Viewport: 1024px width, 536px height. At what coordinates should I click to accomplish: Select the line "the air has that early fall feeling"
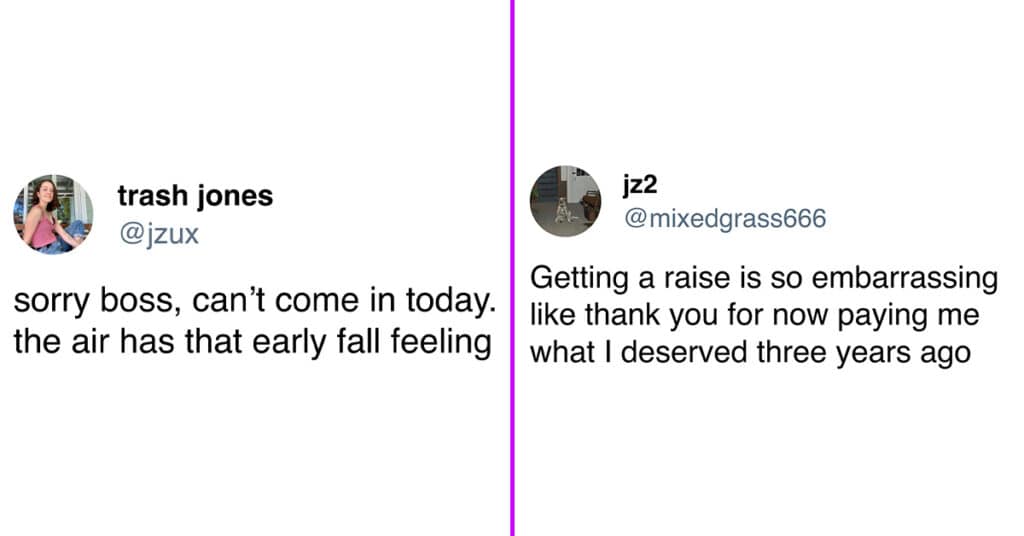(253, 341)
